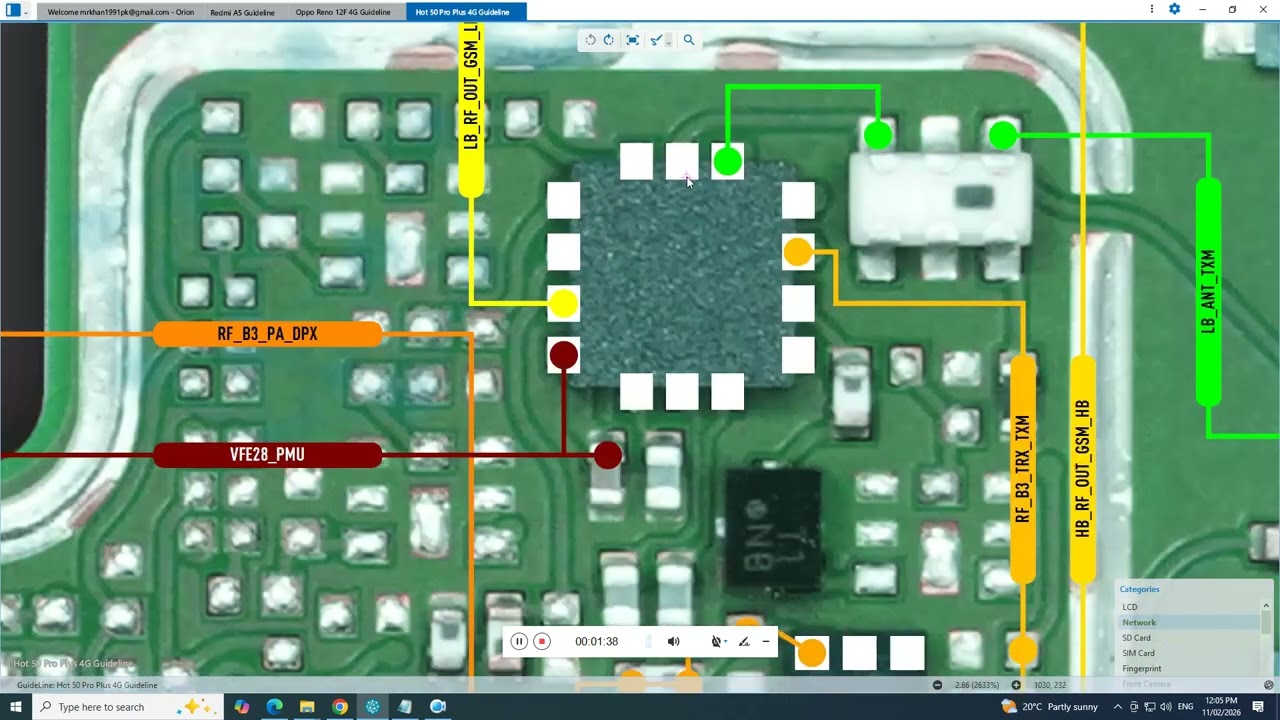
Task: Pause the screen recording
Action: click(519, 642)
